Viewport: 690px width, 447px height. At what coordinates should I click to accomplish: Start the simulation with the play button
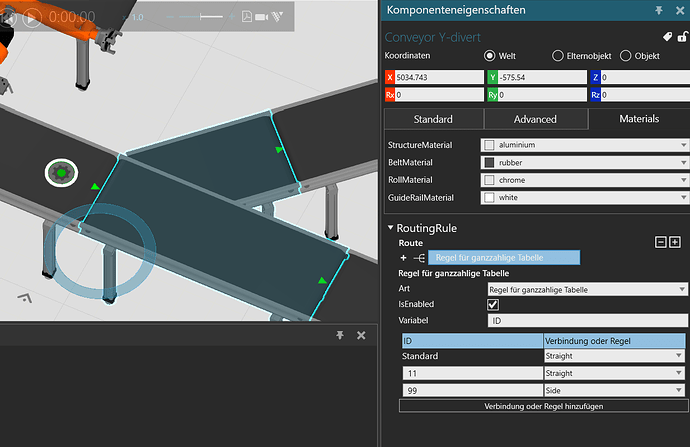pos(32,18)
